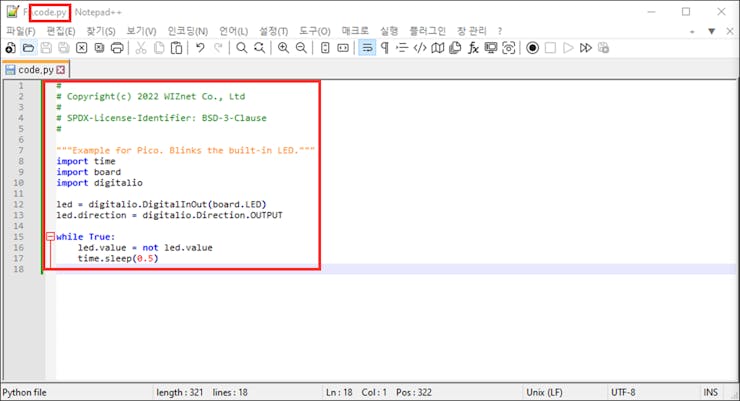Zoom in with the plus magnifier
This screenshot has height=401, width=740.
[283, 48]
